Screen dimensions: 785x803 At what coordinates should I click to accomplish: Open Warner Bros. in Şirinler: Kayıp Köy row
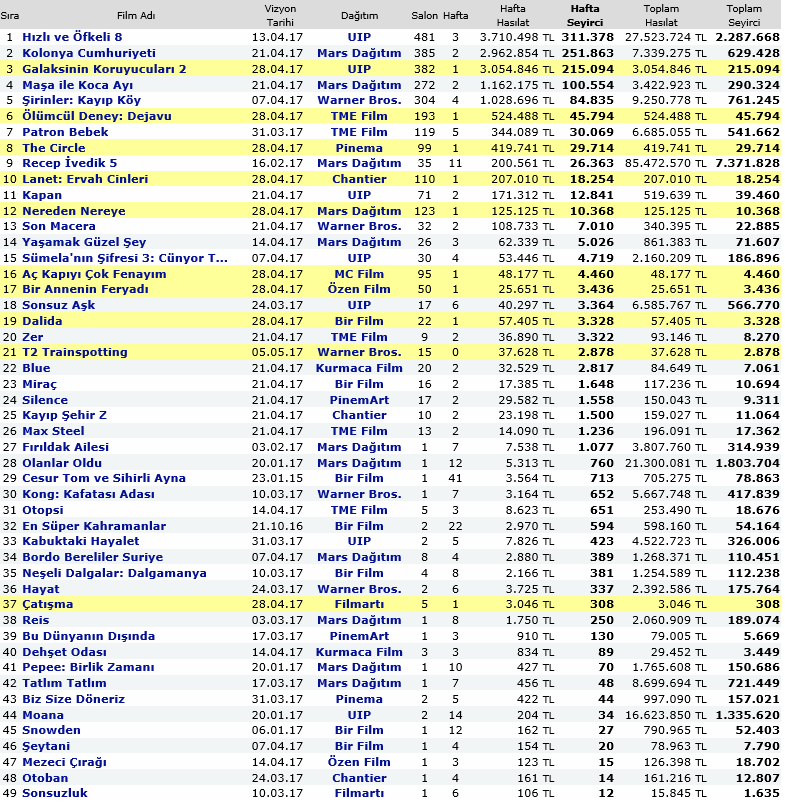(x=359, y=100)
